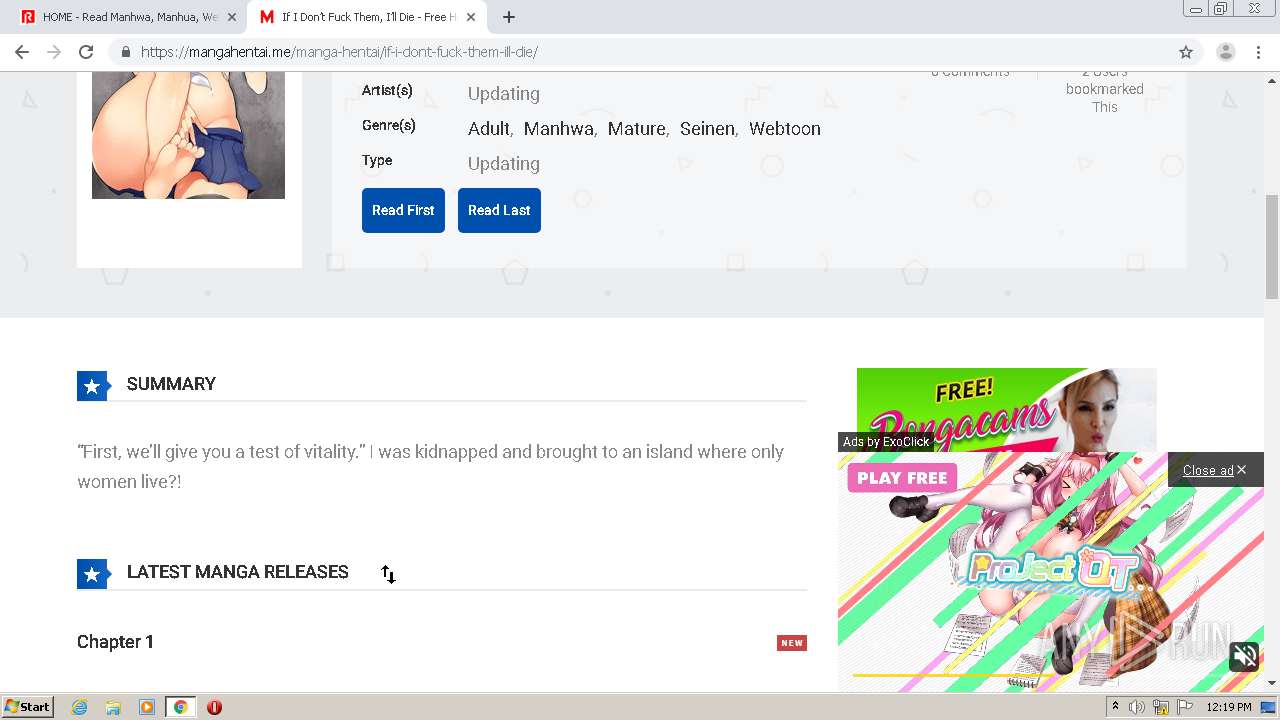Click the NEW badge beside Chapter 1

(792, 643)
